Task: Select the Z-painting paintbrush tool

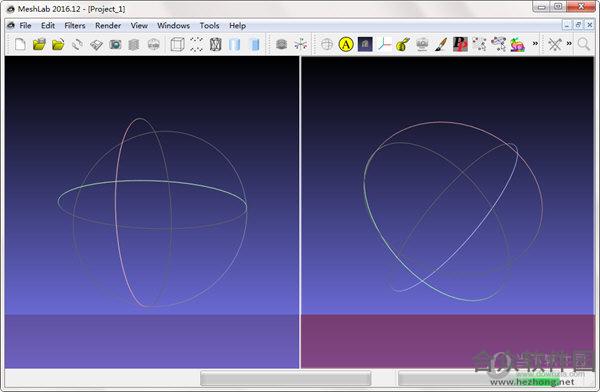Action: [x=441, y=44]
